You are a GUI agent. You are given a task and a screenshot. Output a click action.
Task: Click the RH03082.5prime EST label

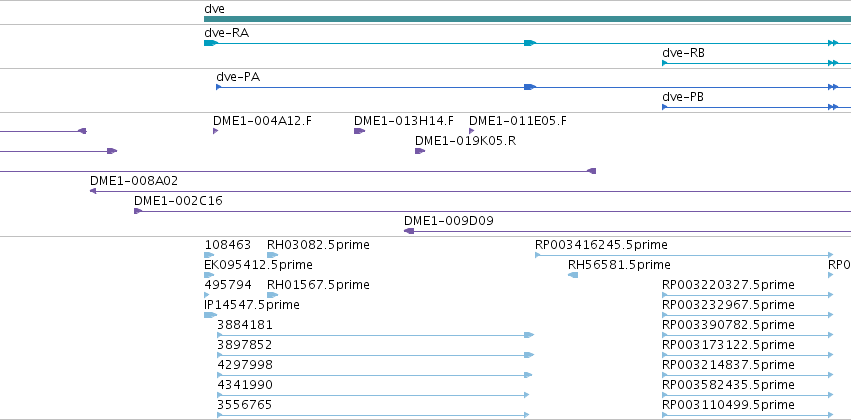[x=318, y=245]
